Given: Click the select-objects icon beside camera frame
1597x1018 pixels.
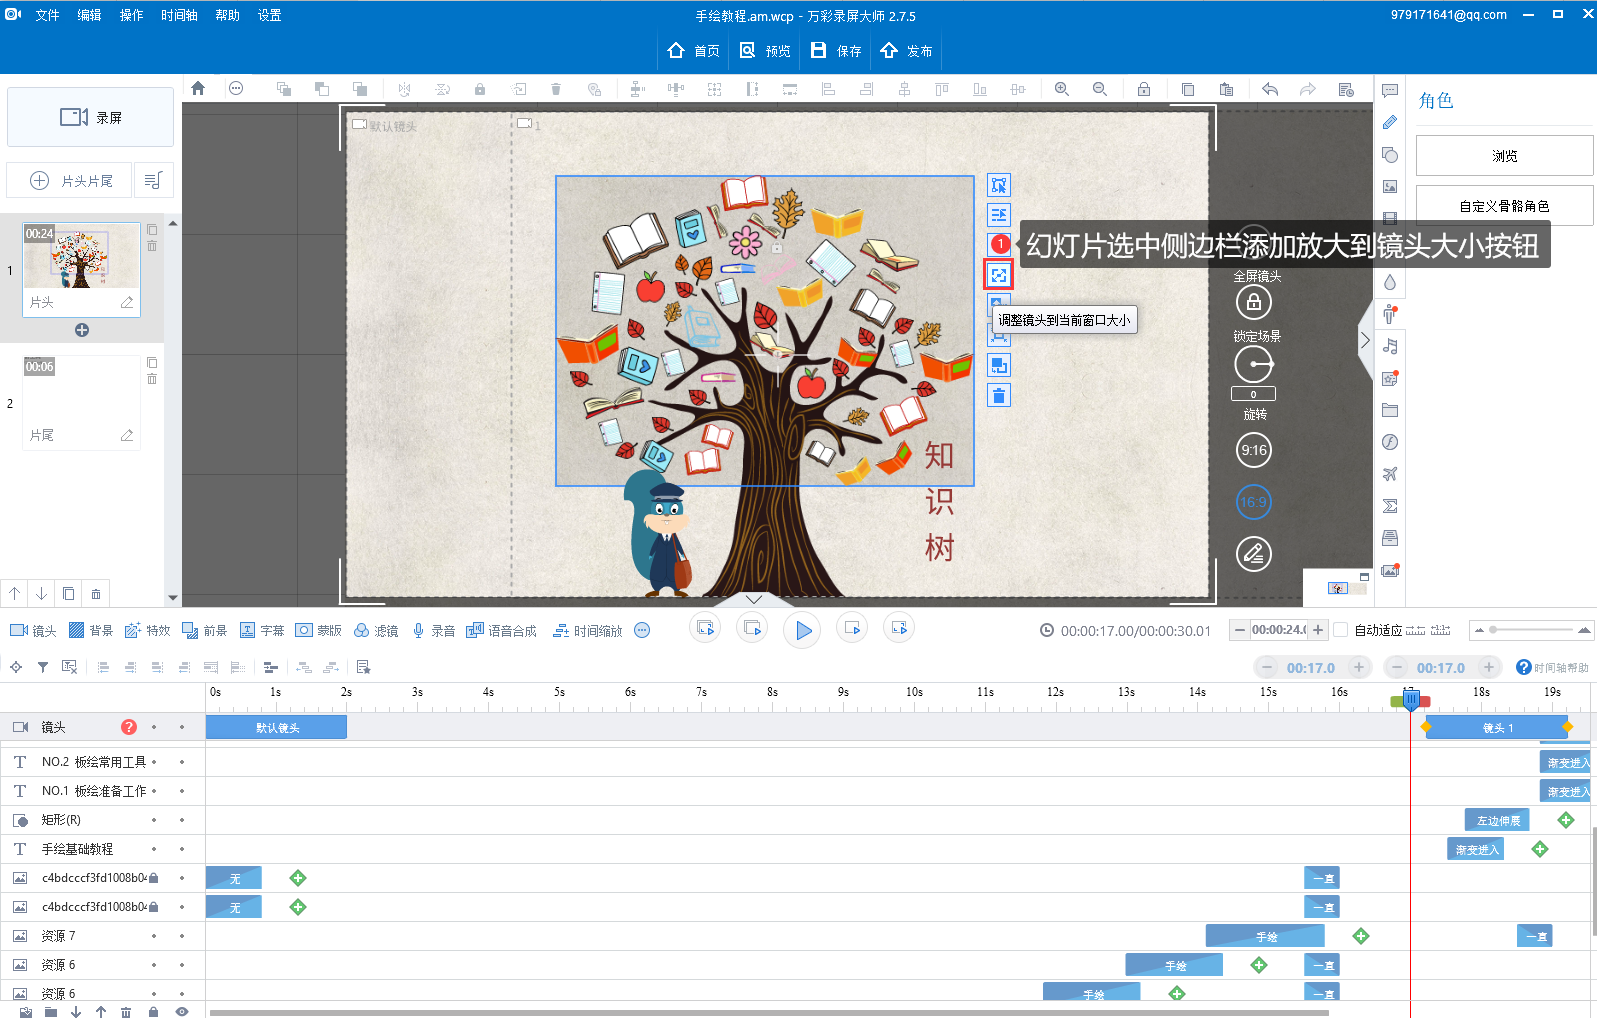Looking at the screenshot, I should [999, 185].
